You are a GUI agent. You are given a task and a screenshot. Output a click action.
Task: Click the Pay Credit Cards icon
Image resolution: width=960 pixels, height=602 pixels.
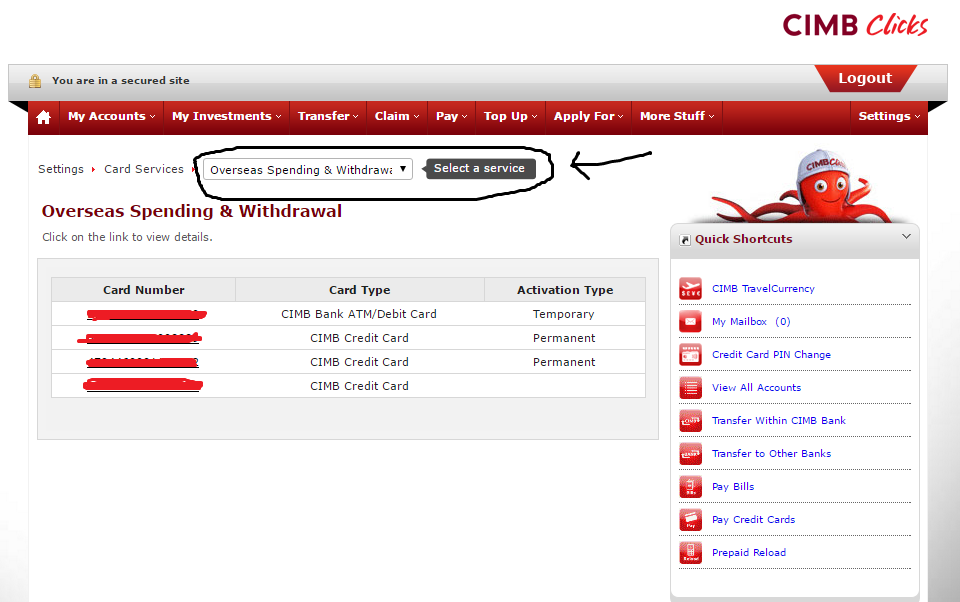point(691,520)
